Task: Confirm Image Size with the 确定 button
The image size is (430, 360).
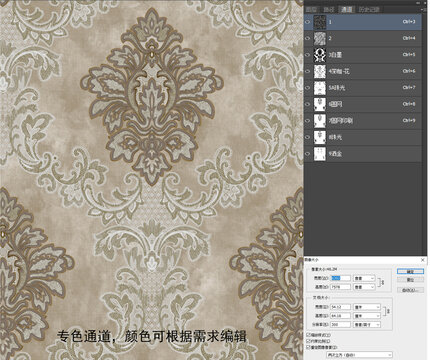Action: [410, 271]
